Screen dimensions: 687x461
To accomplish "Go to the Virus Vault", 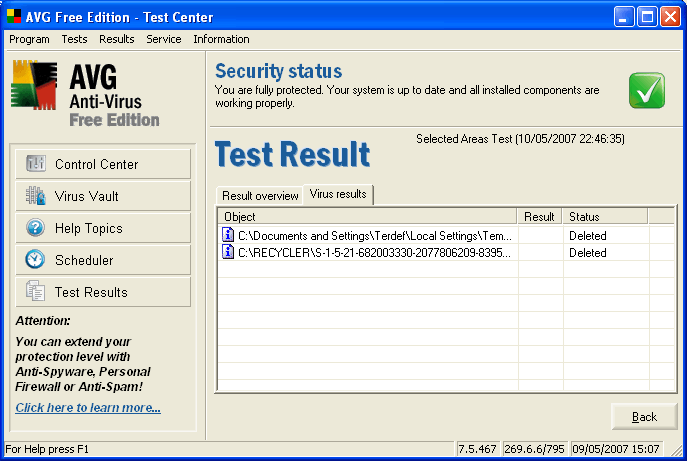I will [103, 196].
